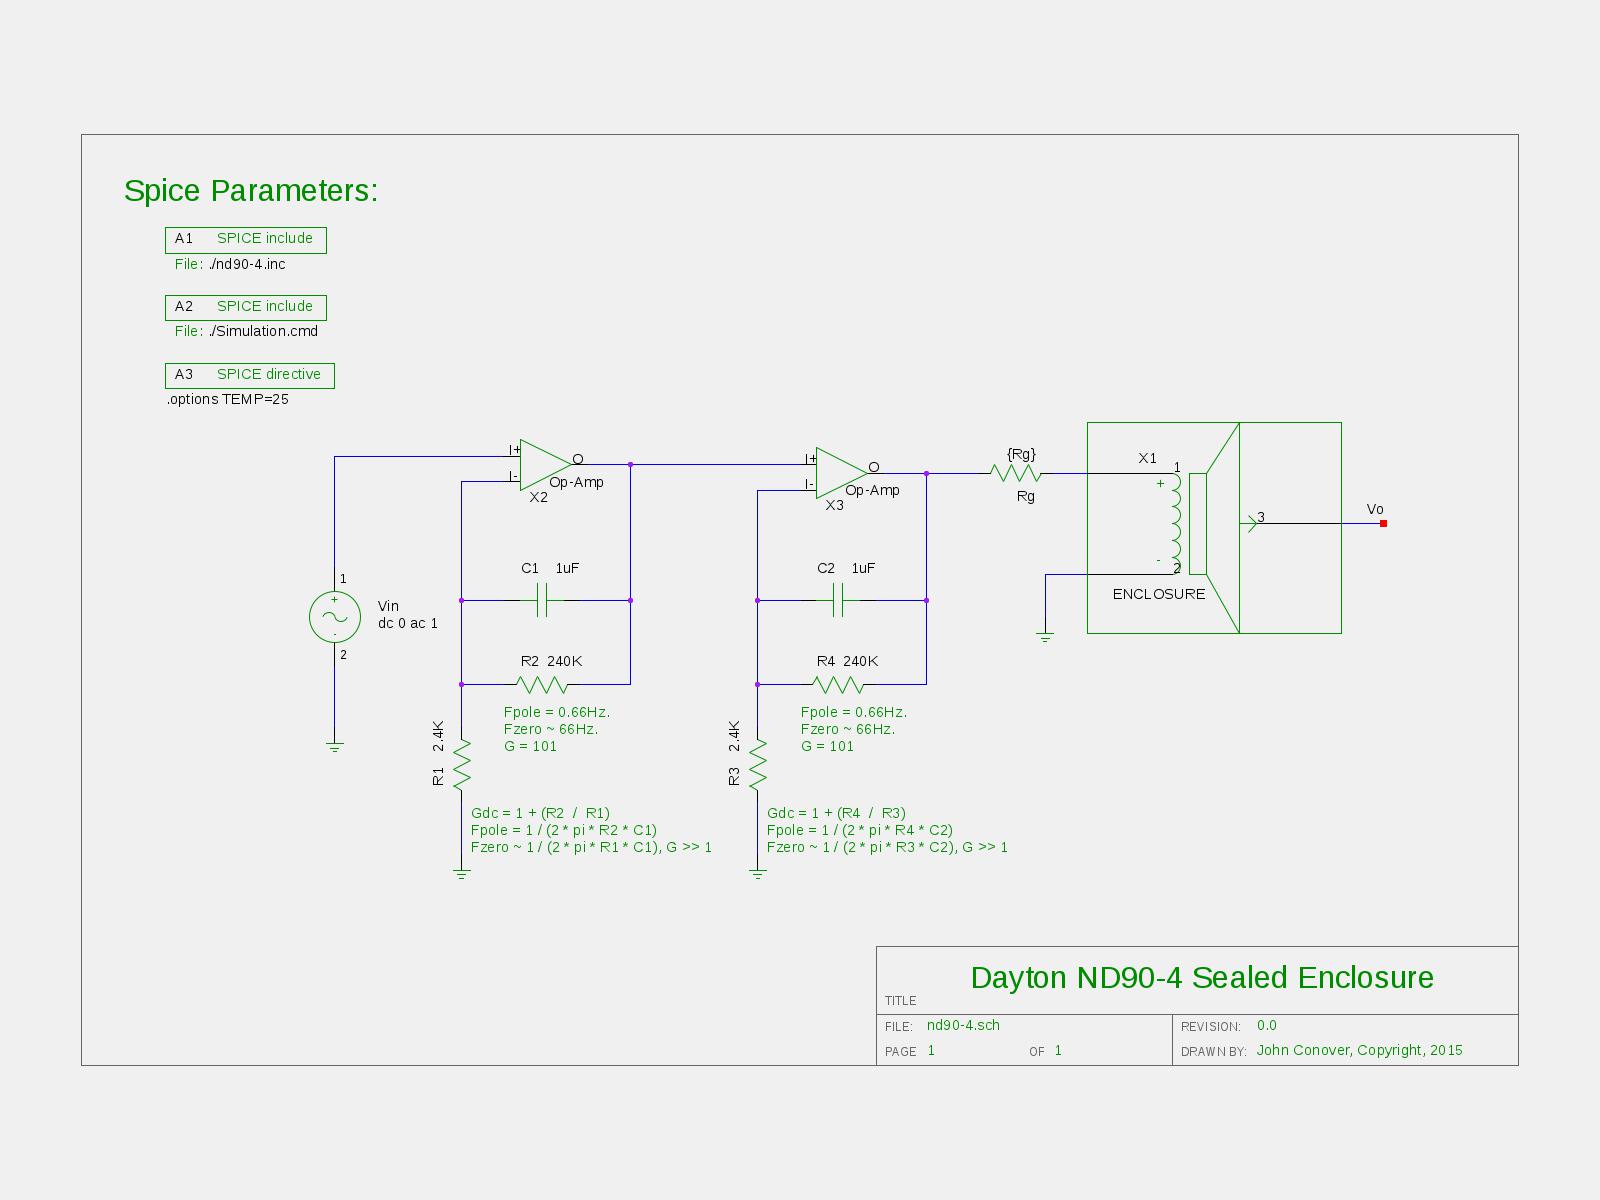Click the purple junction at X3 output
This screenshot has width=1600, height=1200.
(x=926, y=473)
